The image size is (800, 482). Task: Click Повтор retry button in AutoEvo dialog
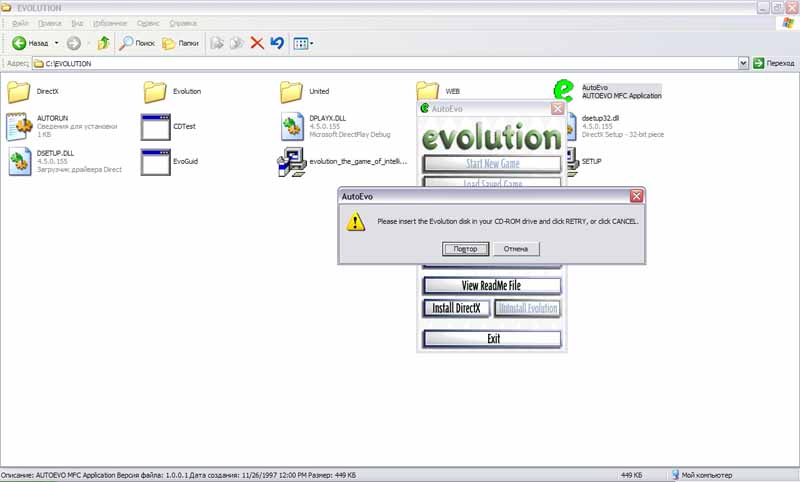[x=465, y=249]
